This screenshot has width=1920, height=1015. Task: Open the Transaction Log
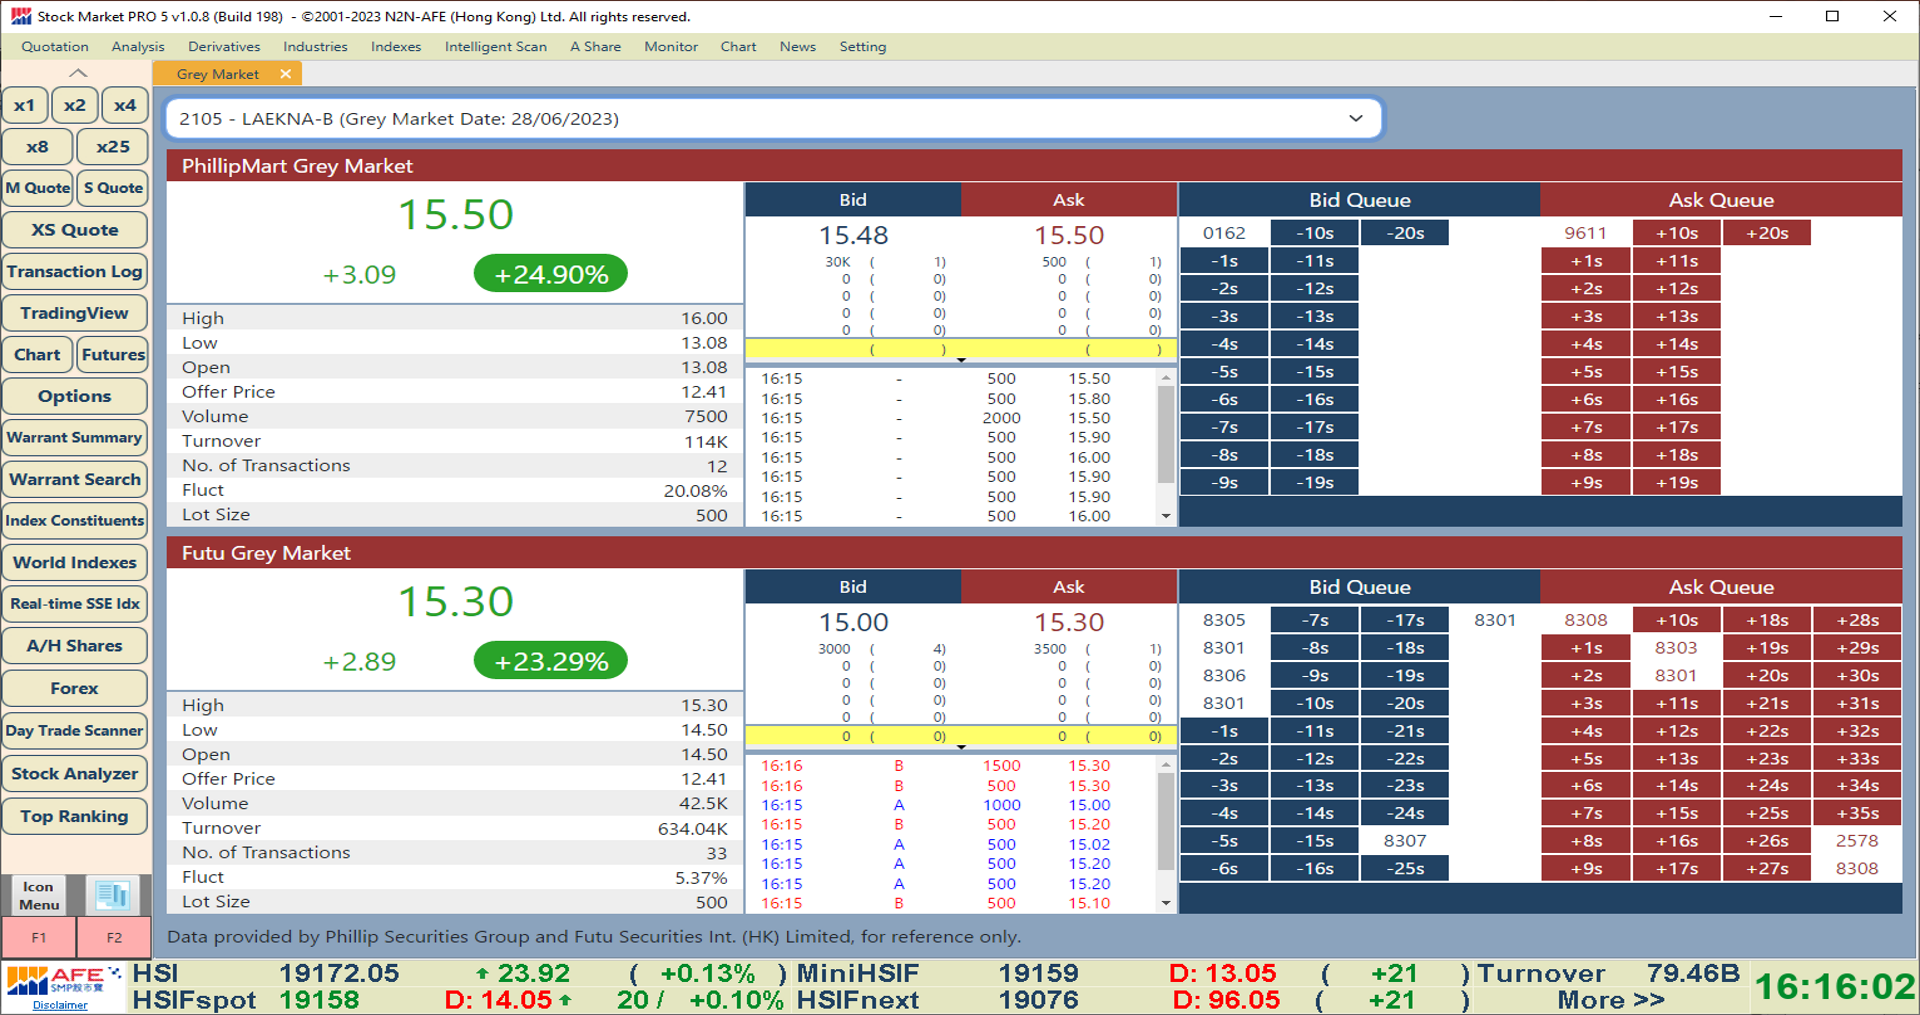click(75, 271)
